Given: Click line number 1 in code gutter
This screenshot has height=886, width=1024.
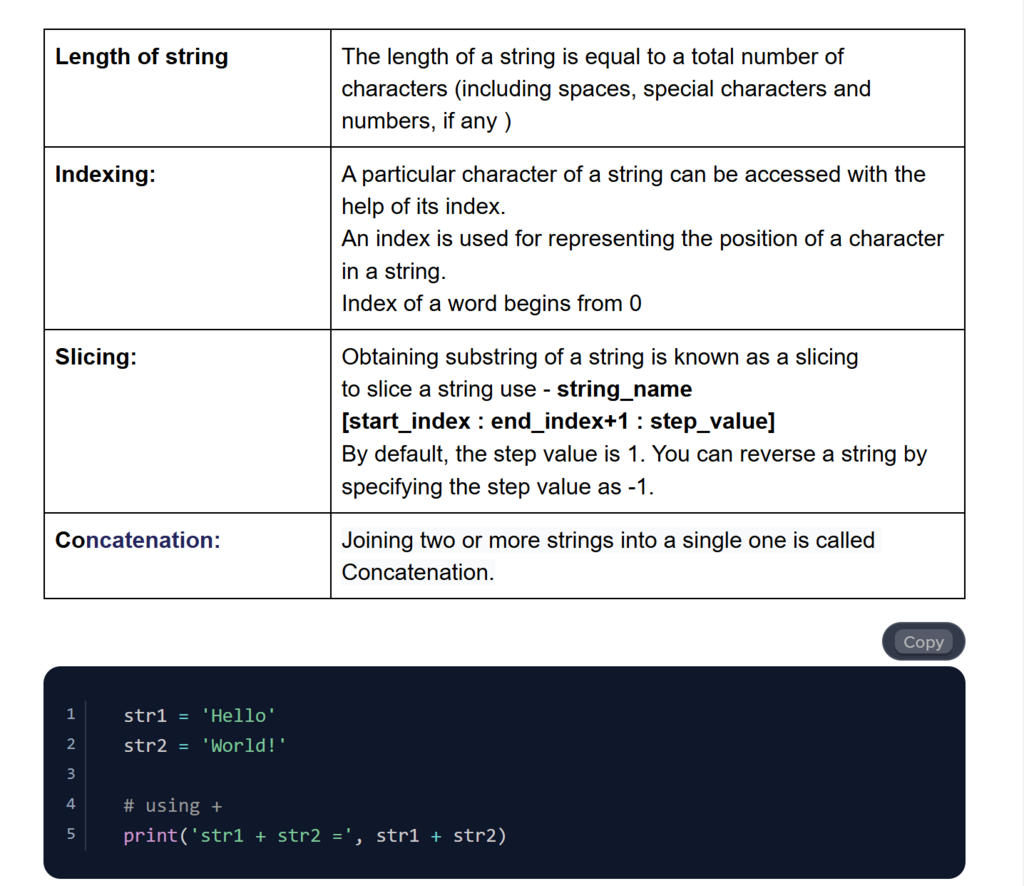Looking at the screenshot, I should (x=71, y=714).
